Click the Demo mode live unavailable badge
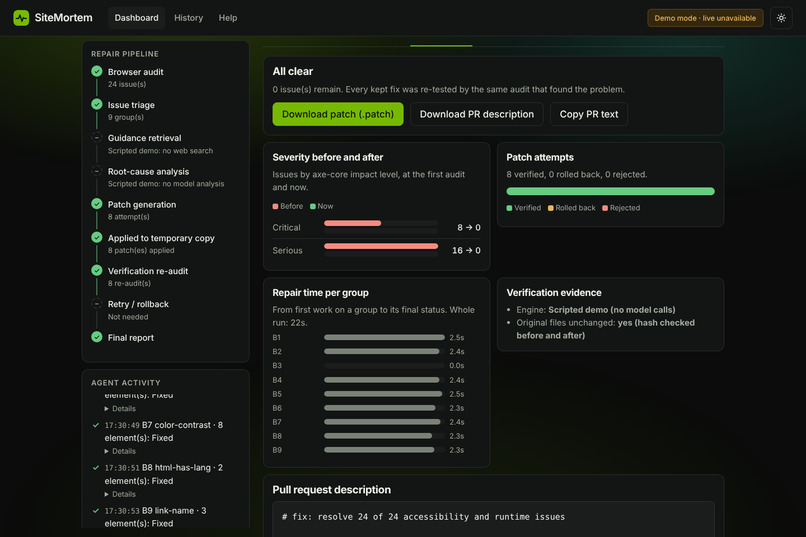Image resolution: width=806 pixels, height=537 pixels. [705, 18]
